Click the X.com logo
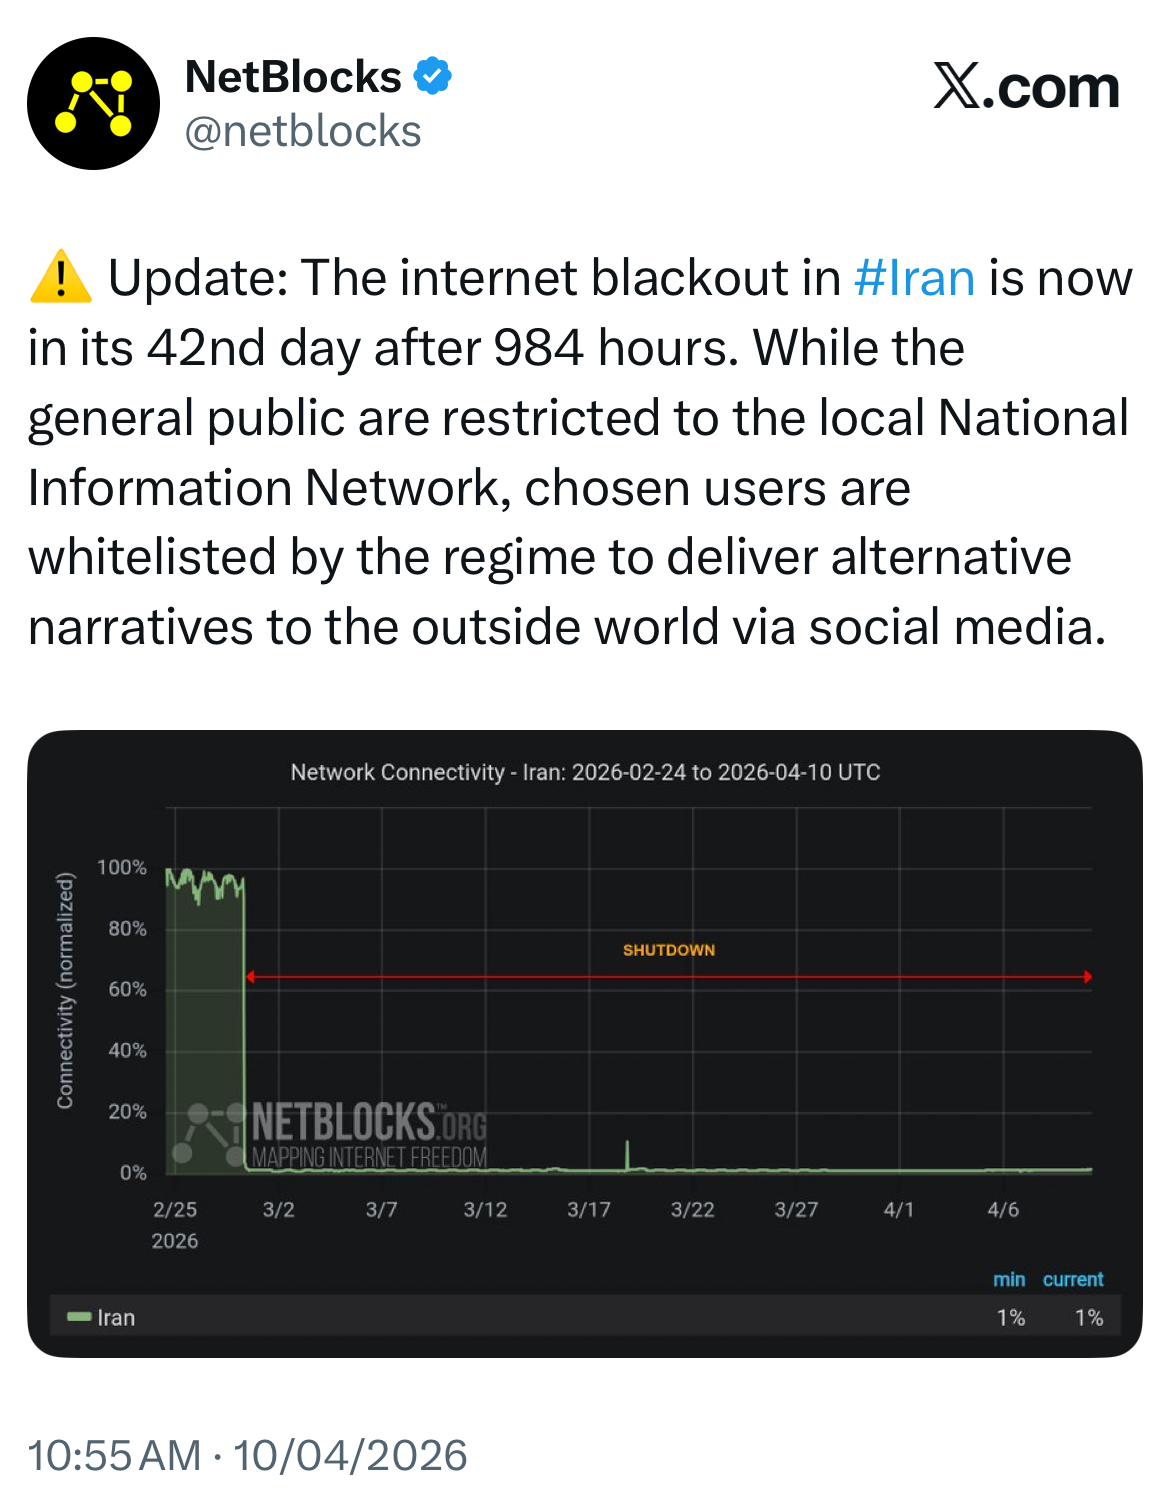1170x1496 pixels. point(1026,88)
